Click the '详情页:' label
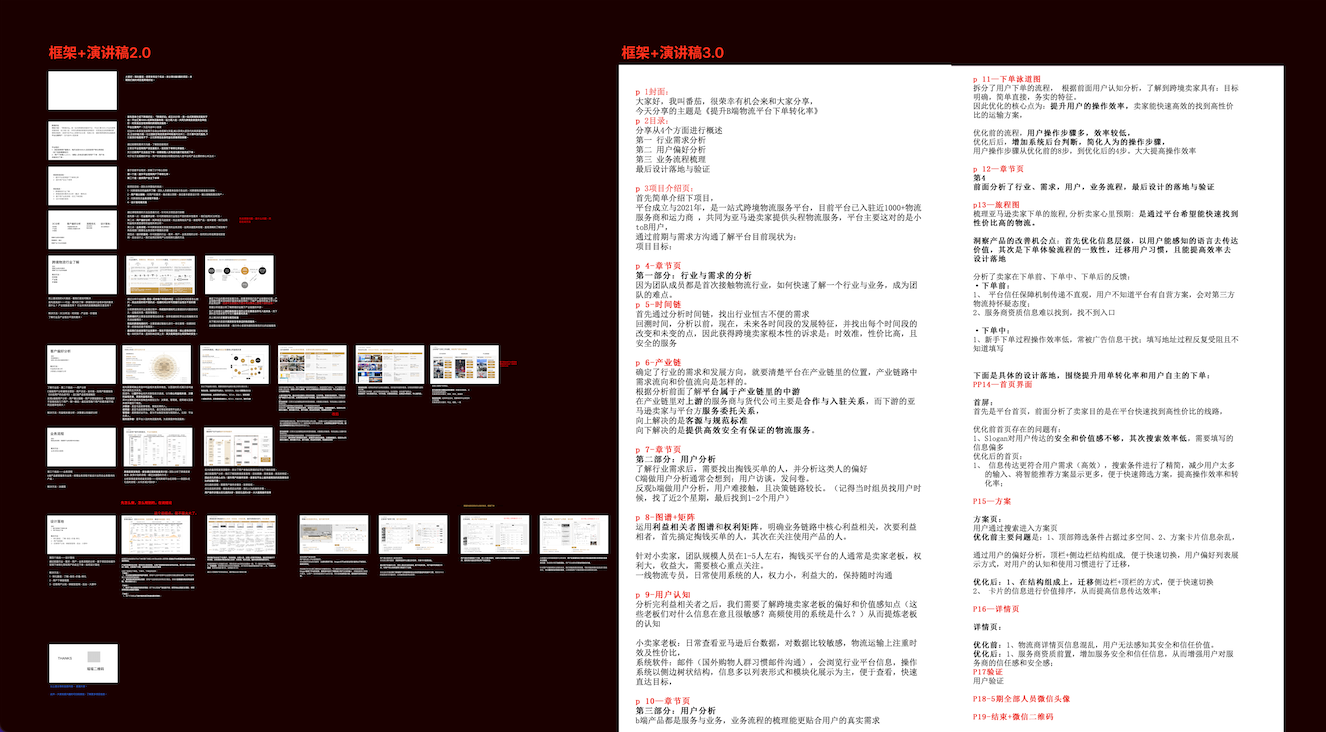The height and width of the screenshot is (732, 1326). [988, 627]
